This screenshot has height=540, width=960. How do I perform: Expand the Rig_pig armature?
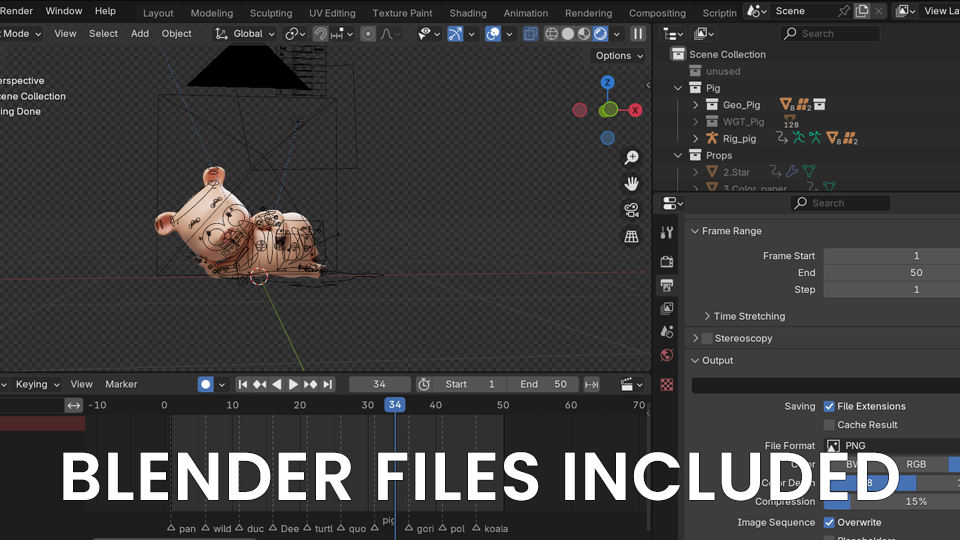click(696, 138)
